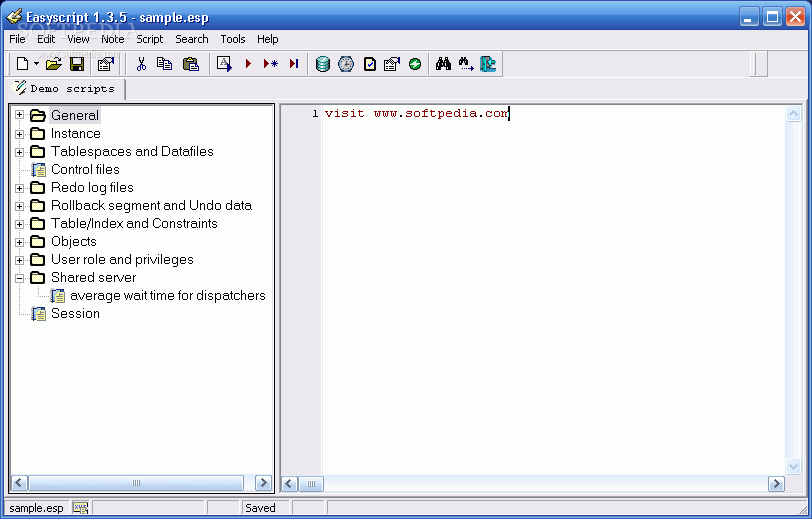Open the Script menu
The image size is (812, 519).
150,39
